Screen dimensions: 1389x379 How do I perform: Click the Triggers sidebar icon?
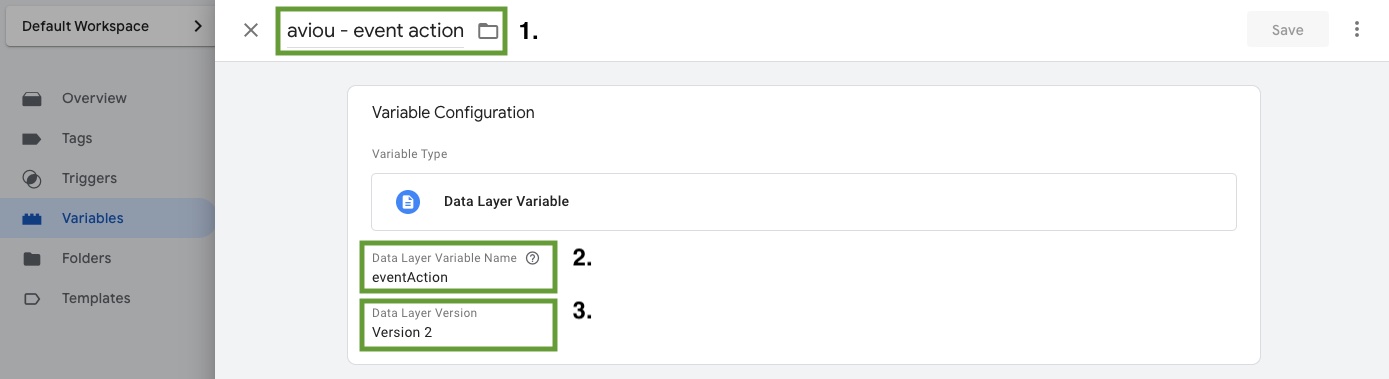(x=32, y=178)
